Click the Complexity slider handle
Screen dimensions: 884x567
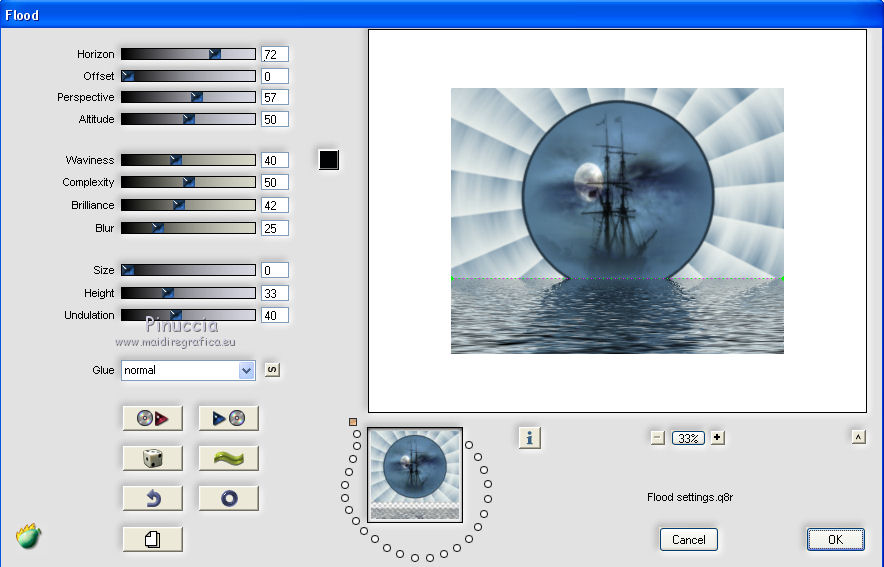coord(188,182)
